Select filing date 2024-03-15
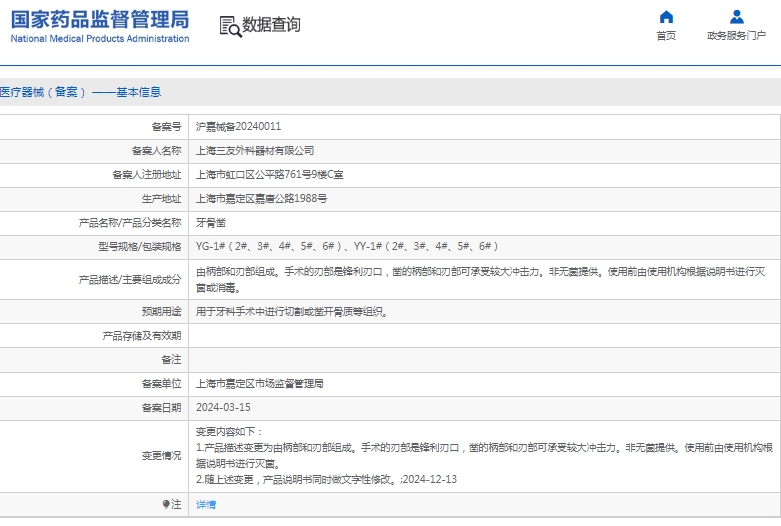781x526 pixels. [223, 407]
